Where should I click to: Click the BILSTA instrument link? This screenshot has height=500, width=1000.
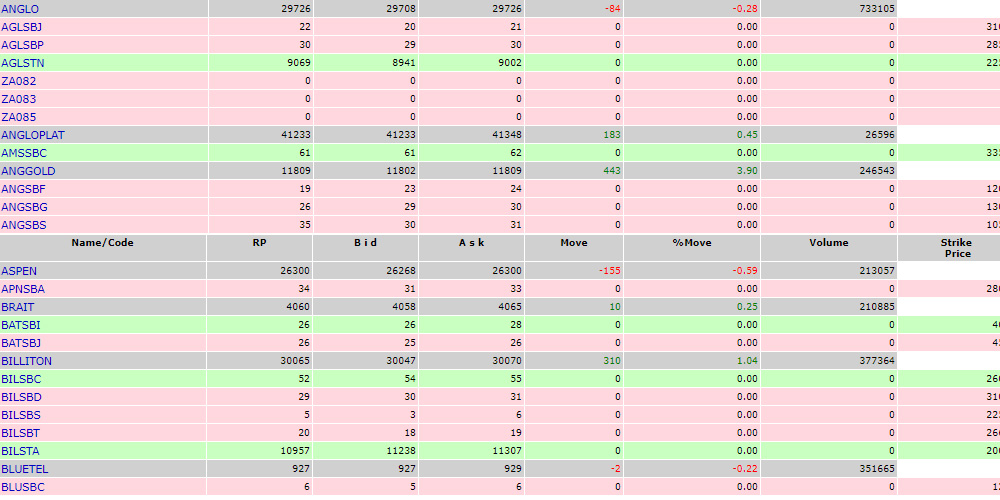click(21, 451)
